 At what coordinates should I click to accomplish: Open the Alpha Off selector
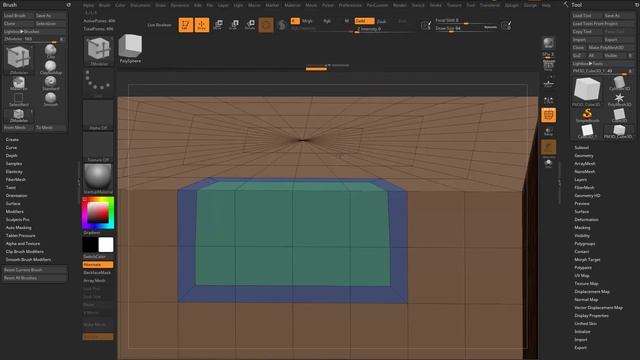(x=98, y=116)
